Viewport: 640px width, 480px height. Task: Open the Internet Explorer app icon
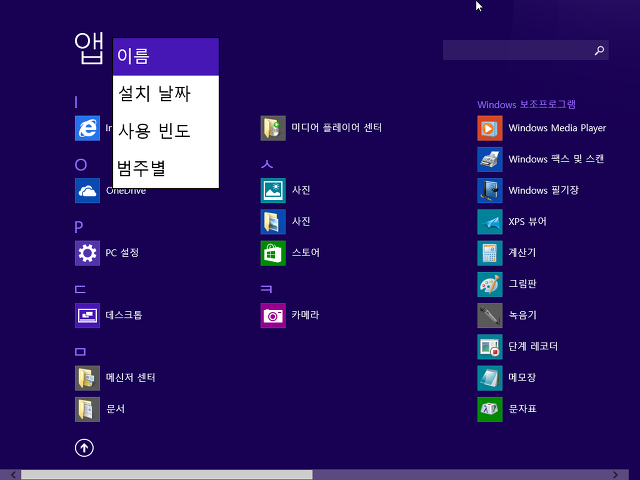87,128
